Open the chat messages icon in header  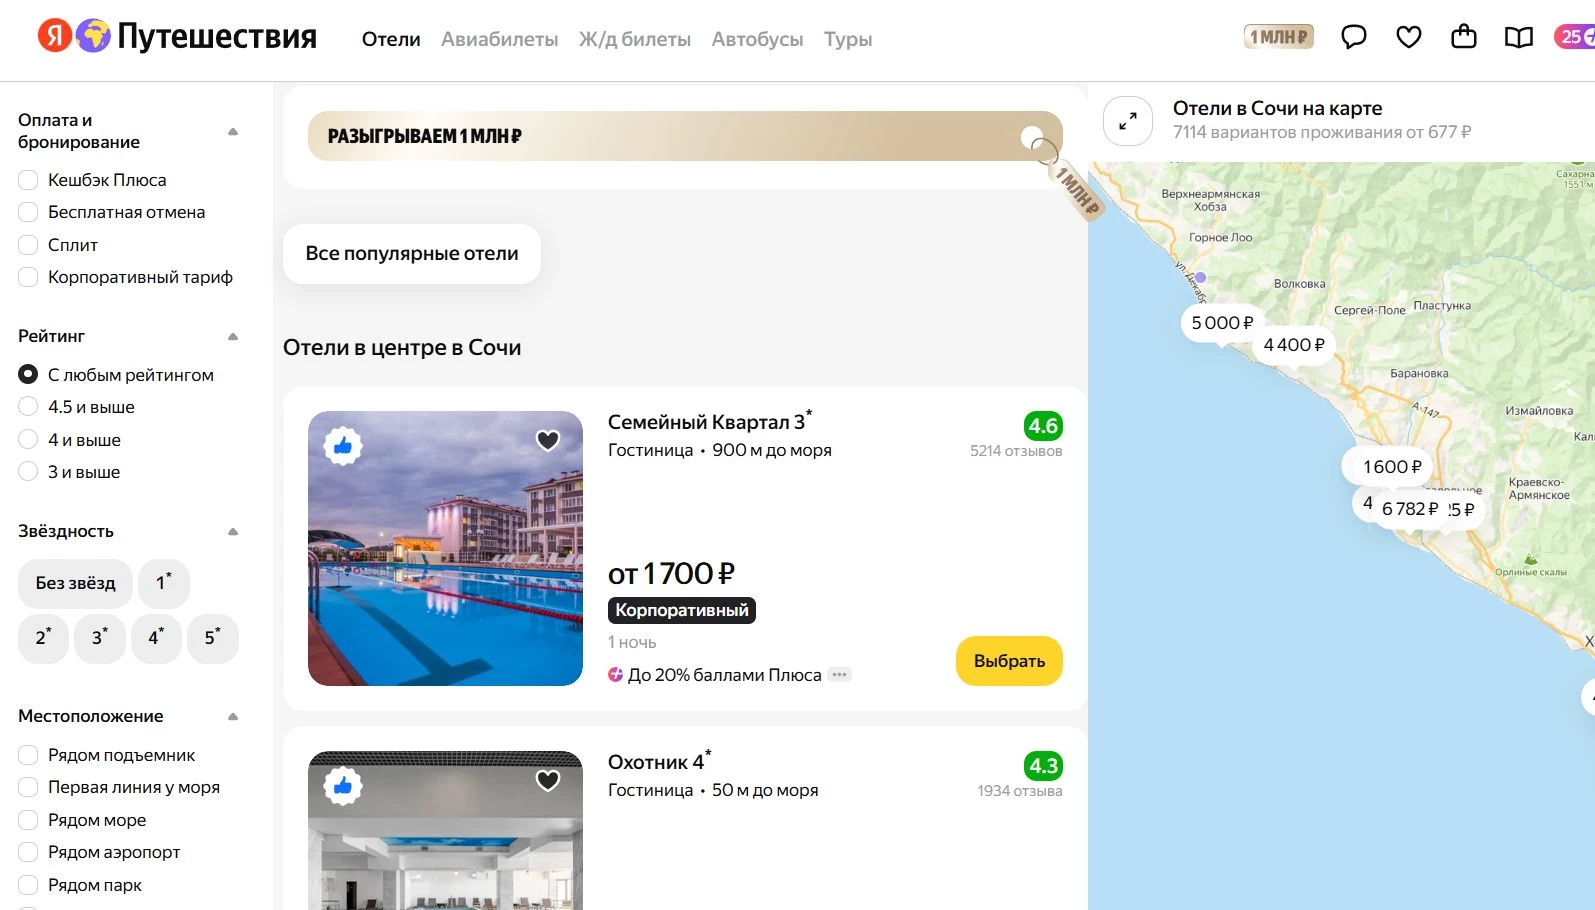1353,38
